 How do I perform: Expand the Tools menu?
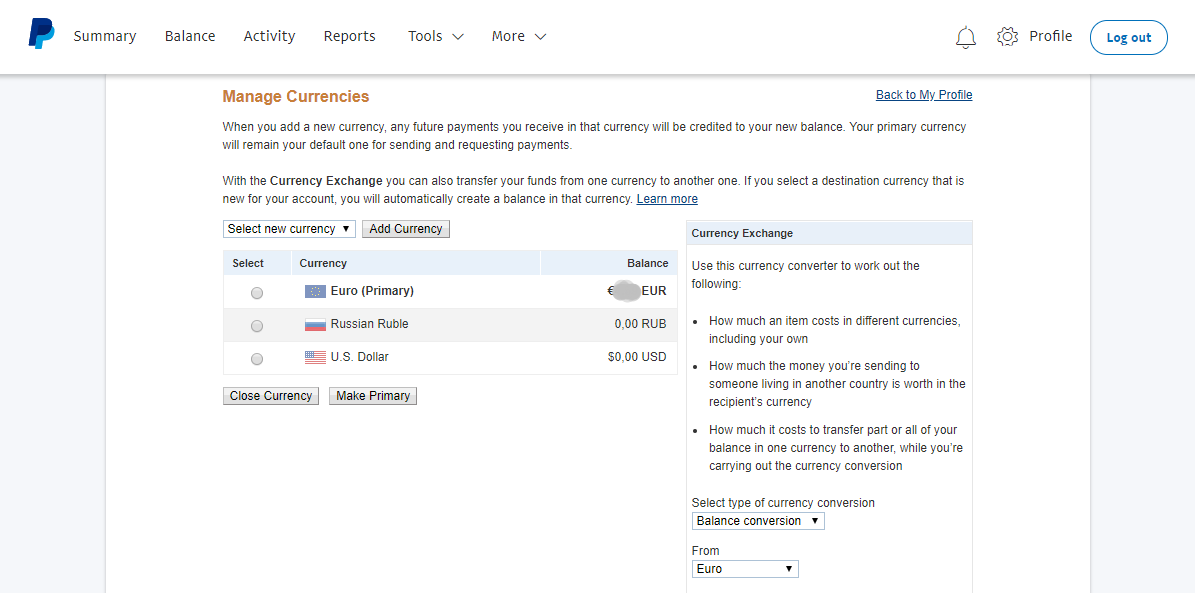coord(436,36)
